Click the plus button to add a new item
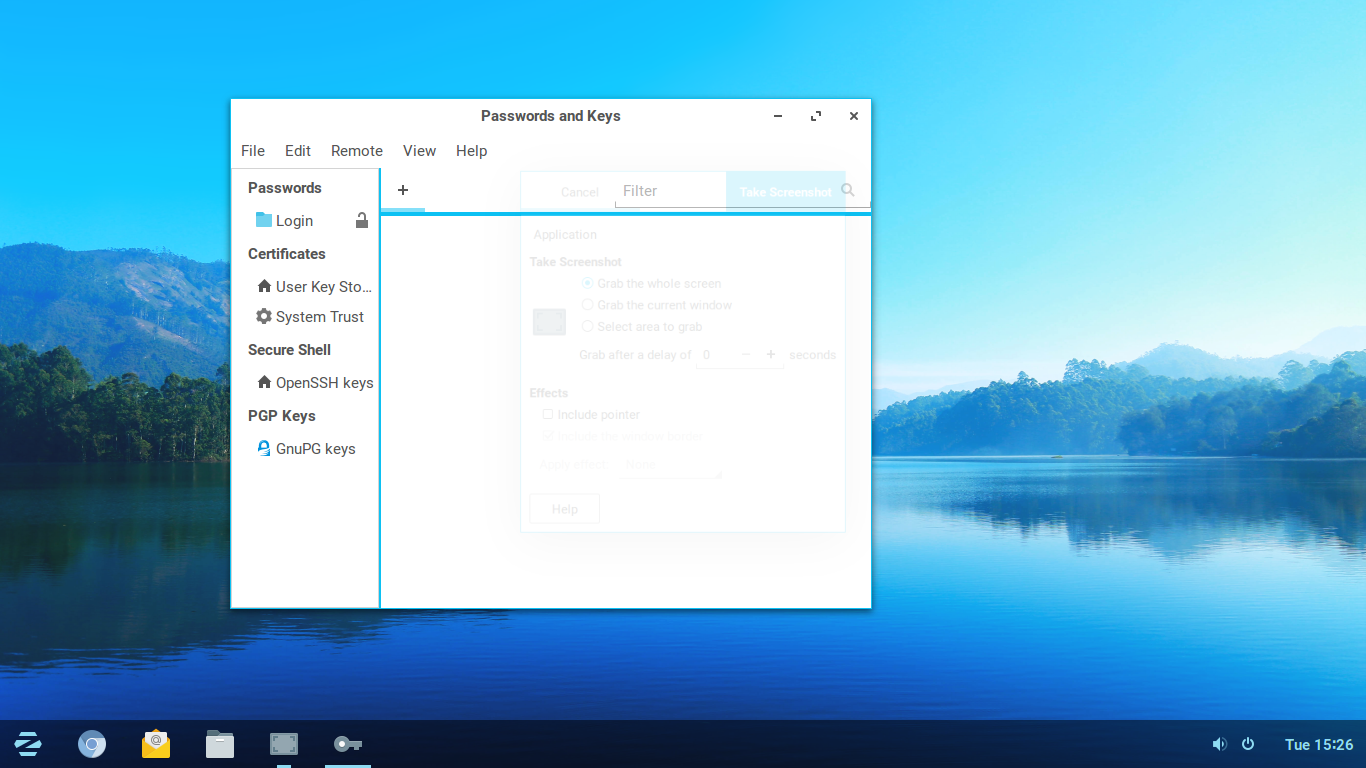The image size is (1366, 768). coord(403,190)
